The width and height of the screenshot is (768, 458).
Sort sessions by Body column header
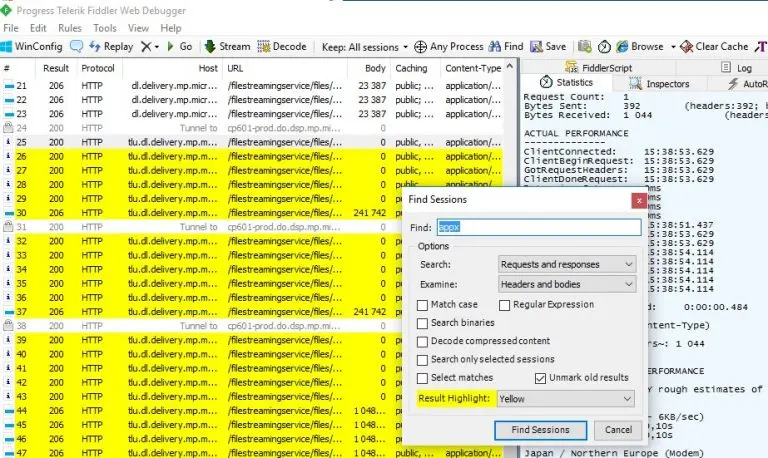[369, 68]
